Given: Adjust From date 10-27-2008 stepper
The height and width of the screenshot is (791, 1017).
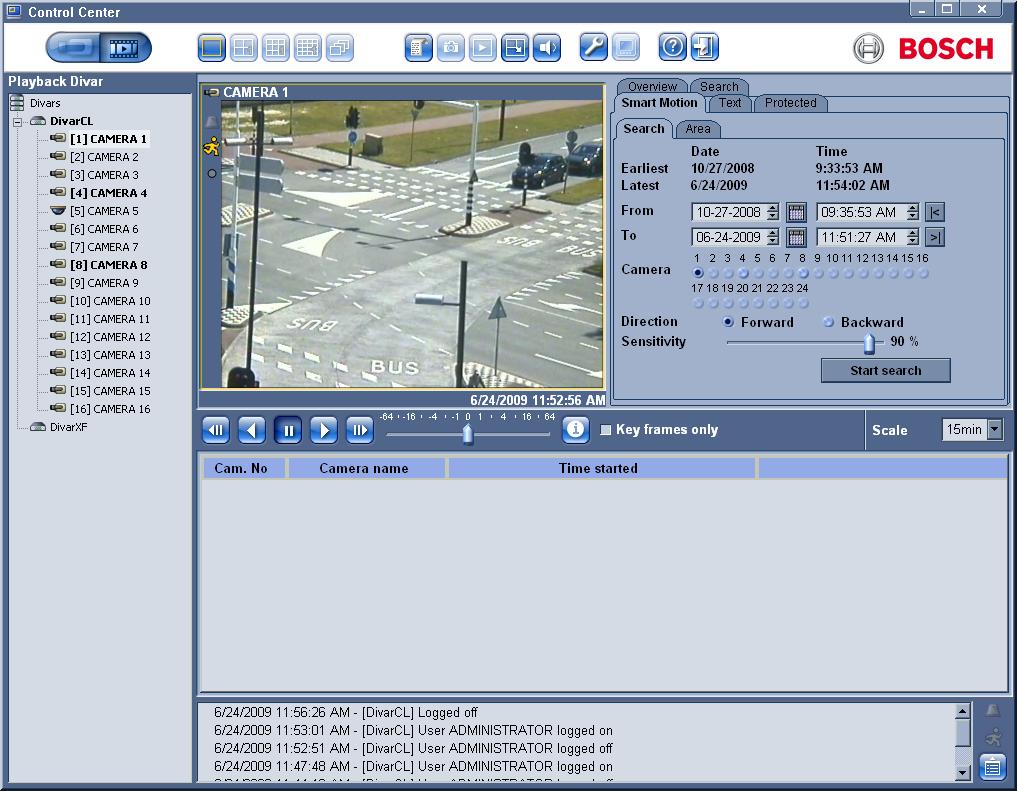Looking at the screenshot, I should click(x=772, y=212).
